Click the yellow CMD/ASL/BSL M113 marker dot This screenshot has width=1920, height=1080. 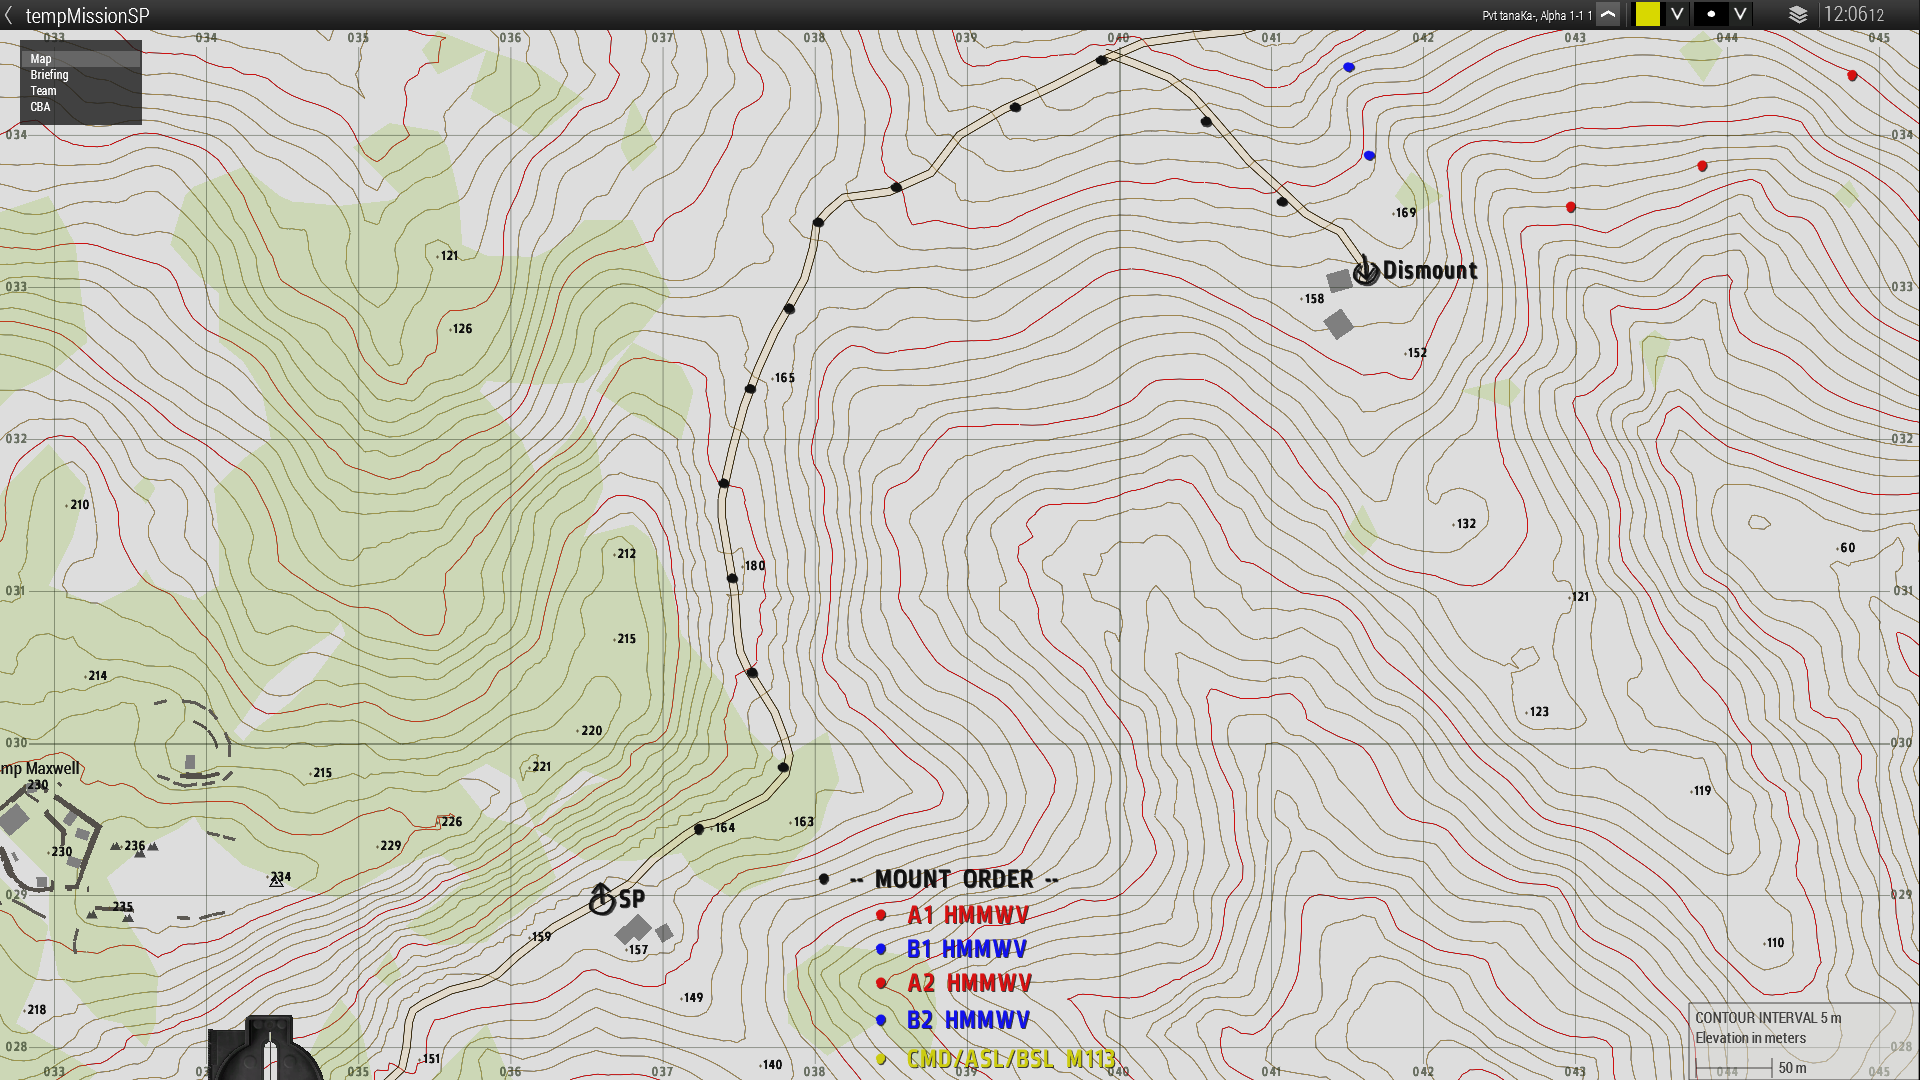(x=881, y=1059)
